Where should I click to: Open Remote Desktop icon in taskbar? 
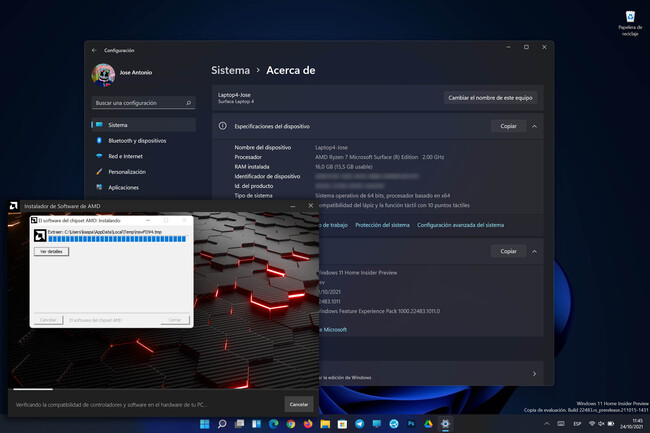point(377,424)
